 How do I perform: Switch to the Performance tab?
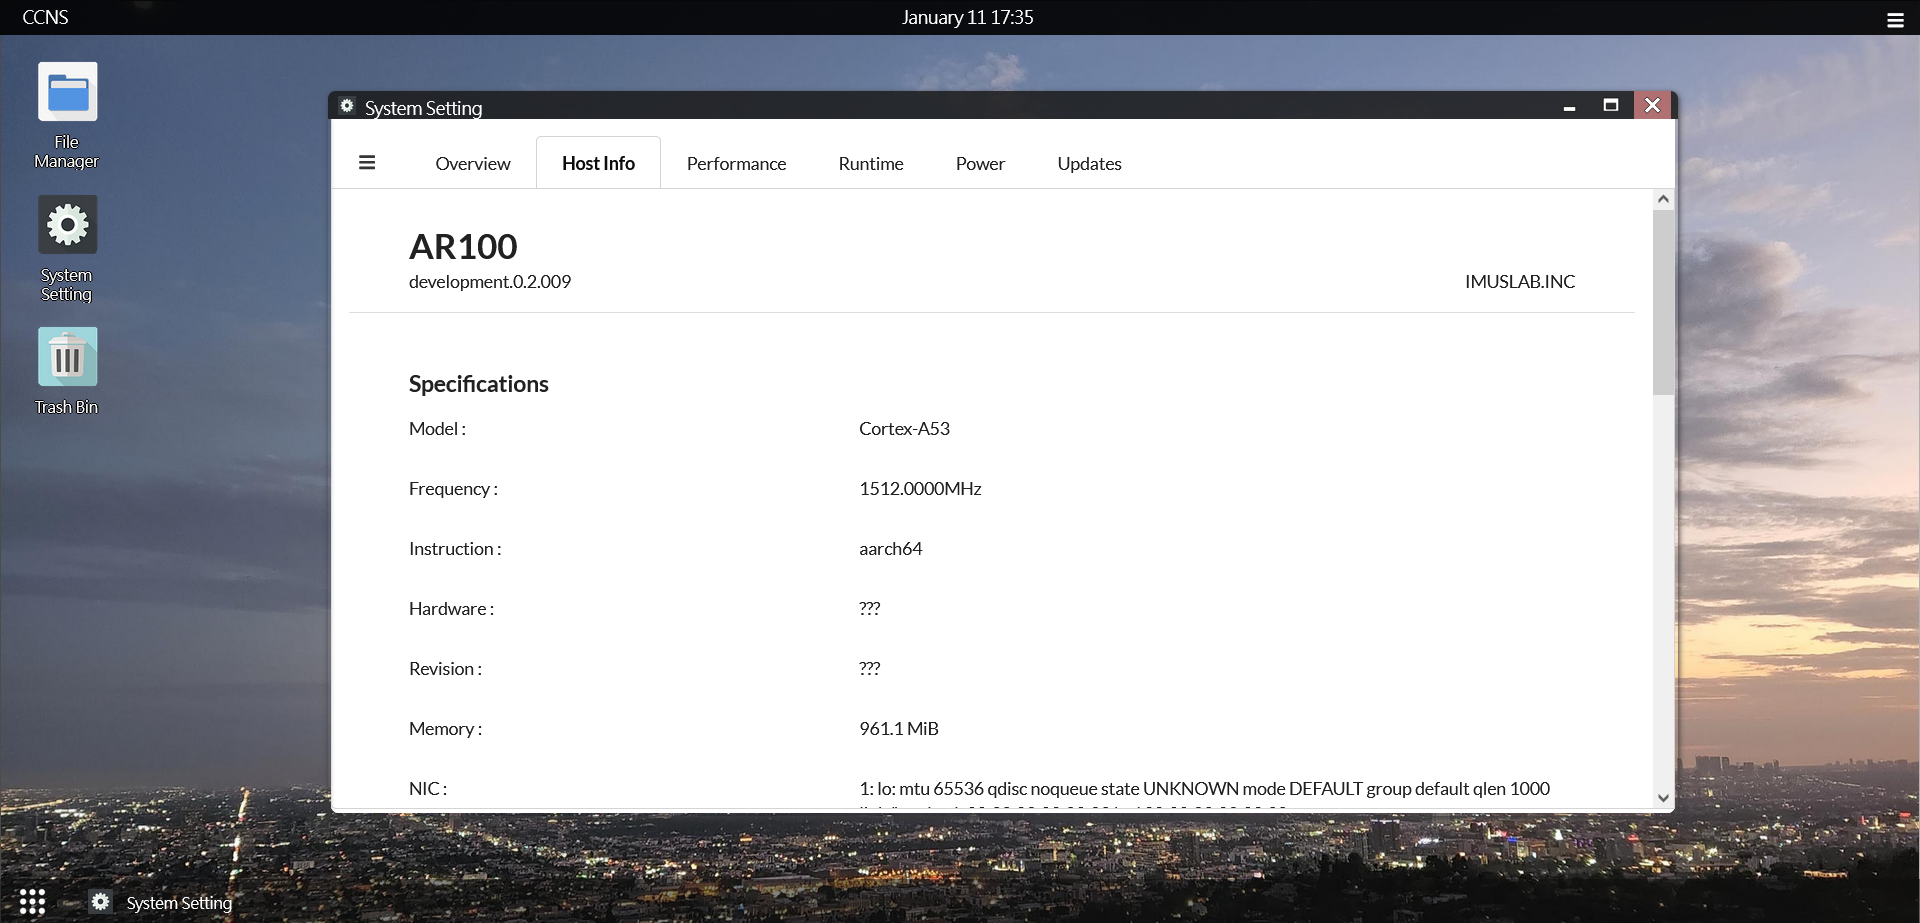point(736,163)
